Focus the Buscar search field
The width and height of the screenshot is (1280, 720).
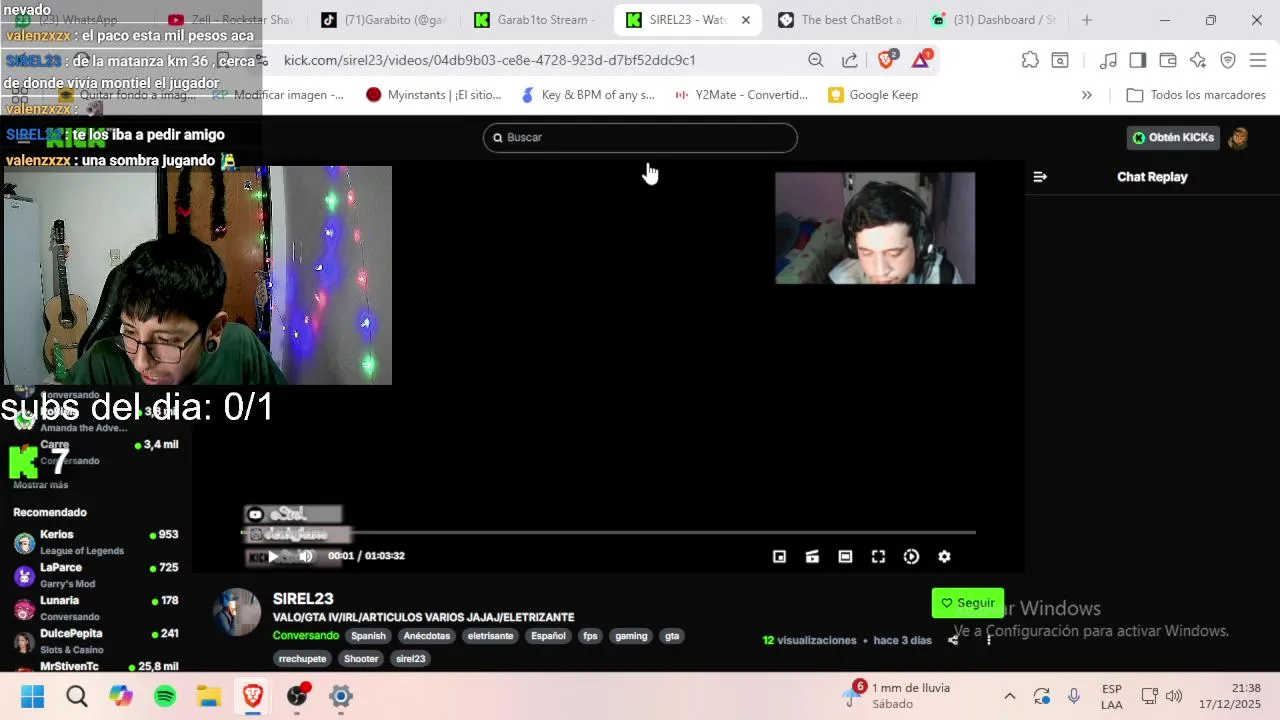pos(640,137)
